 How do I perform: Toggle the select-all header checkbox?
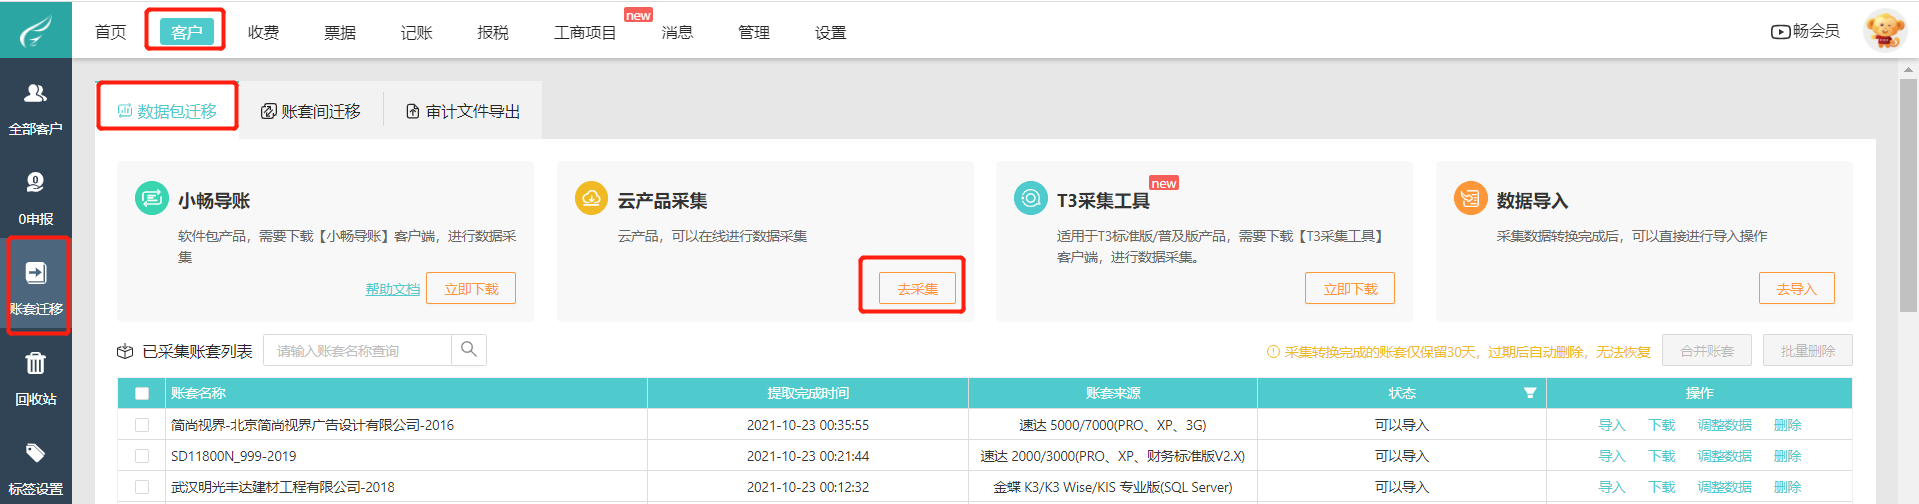[142, 393]
